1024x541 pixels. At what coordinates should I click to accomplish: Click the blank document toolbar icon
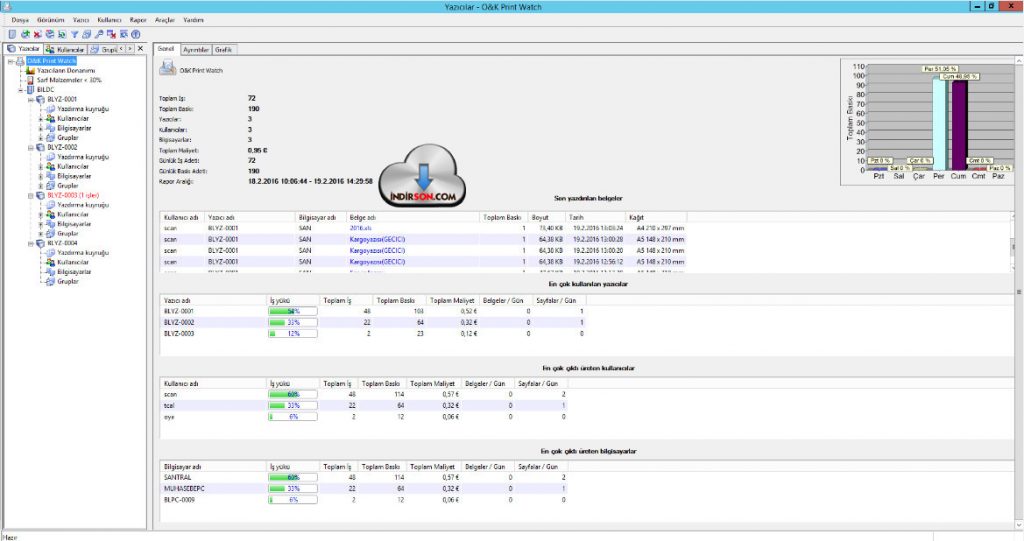tap(12, 34)
